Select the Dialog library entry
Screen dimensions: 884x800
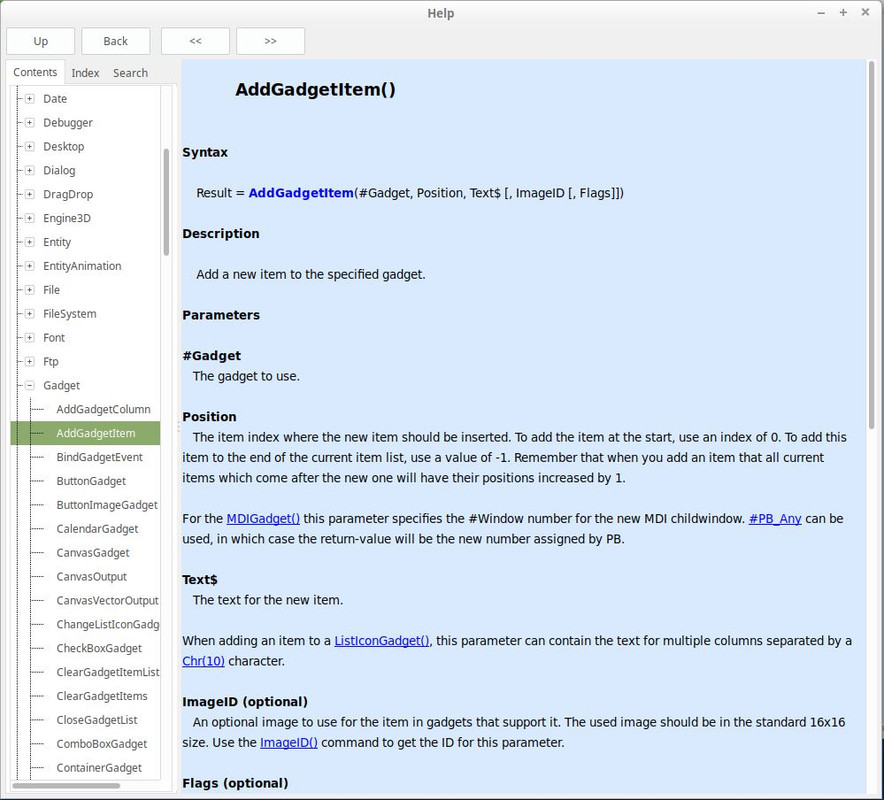(59, 170)
